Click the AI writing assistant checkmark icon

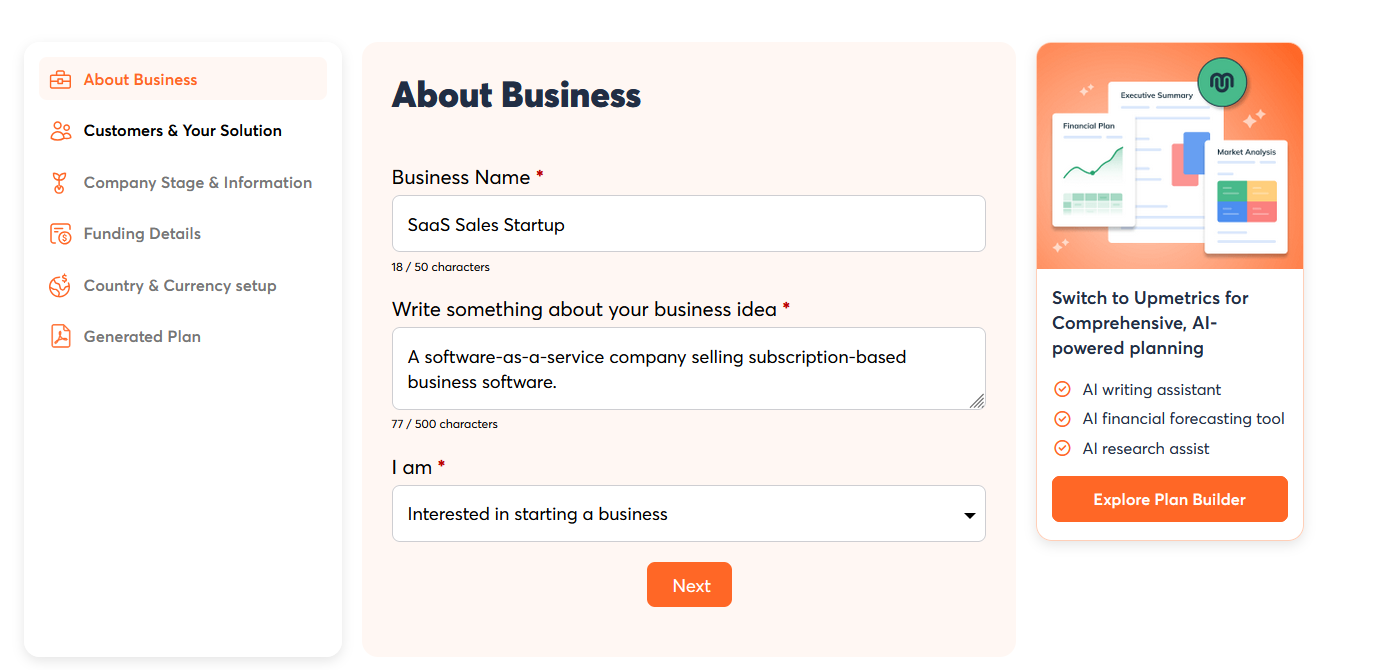pyautogui.click(x=1062, y=390)
